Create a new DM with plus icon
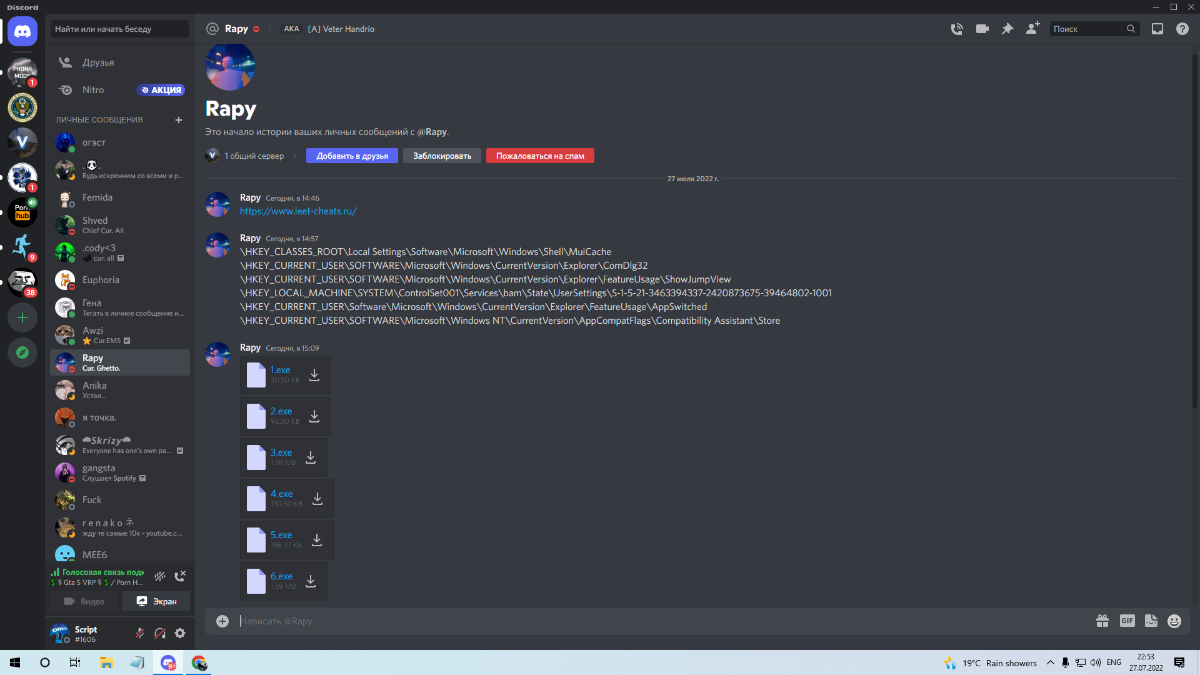Image resolution: width=1200 pixels, height=675 pixels. pos(179,120)
